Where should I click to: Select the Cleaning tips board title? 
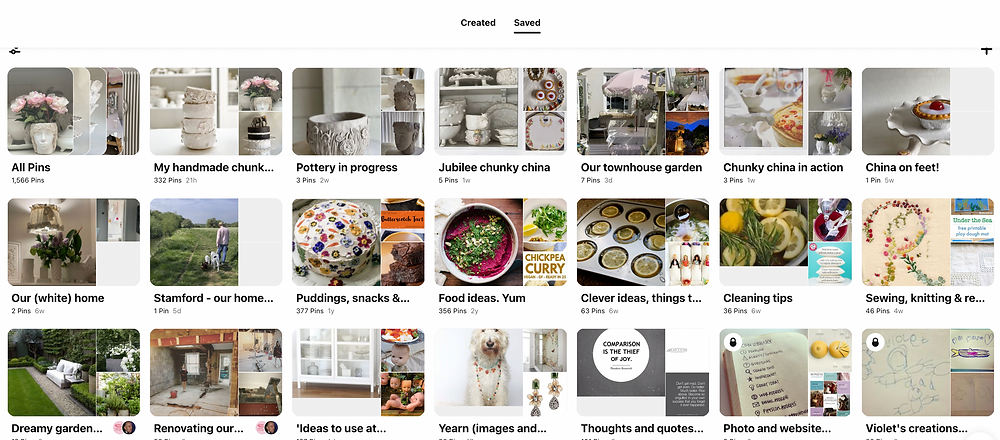758,298
